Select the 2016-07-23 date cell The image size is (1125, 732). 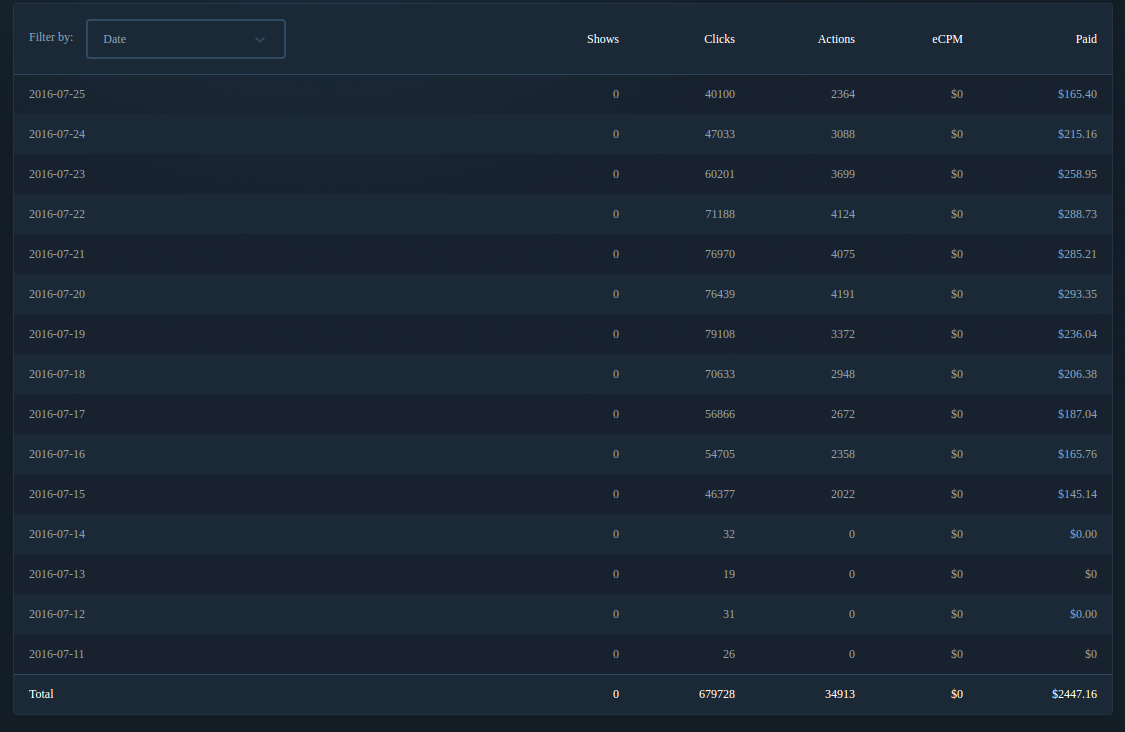(x=57, y=174)
